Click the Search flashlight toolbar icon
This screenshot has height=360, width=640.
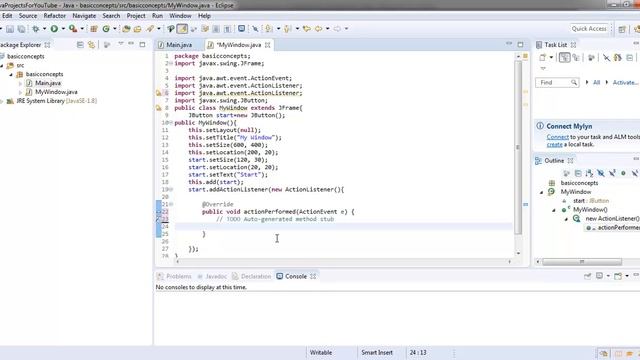coord(150,29)
